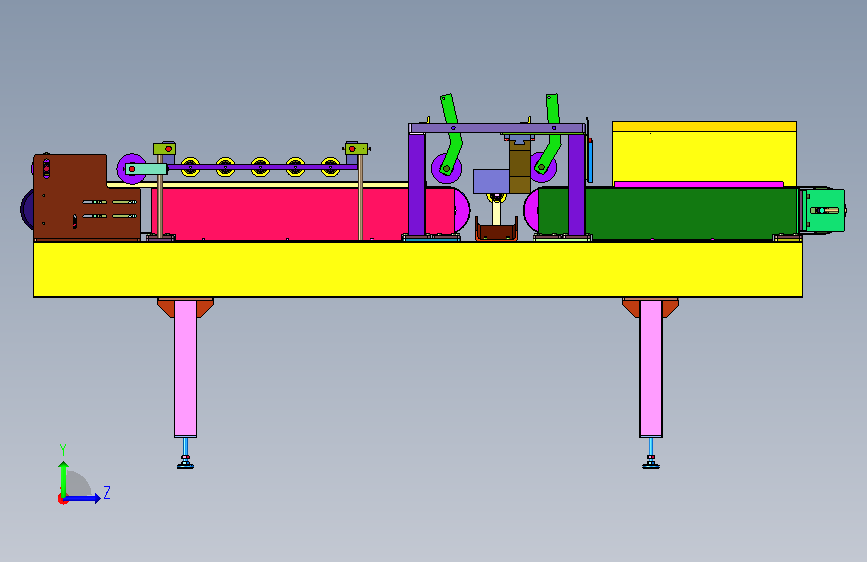This screenshot has height=562, width=867.
Task: Select purple roller under left green arm
Action: [x=446, y=169]
